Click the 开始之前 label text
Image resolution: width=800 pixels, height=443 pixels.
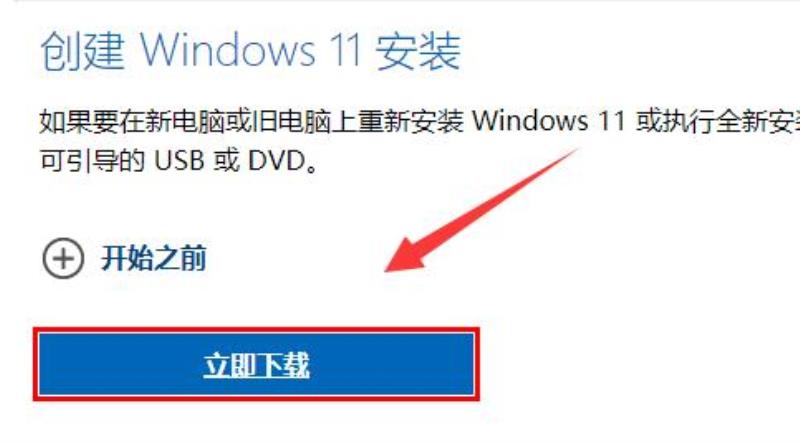point(154,258)
